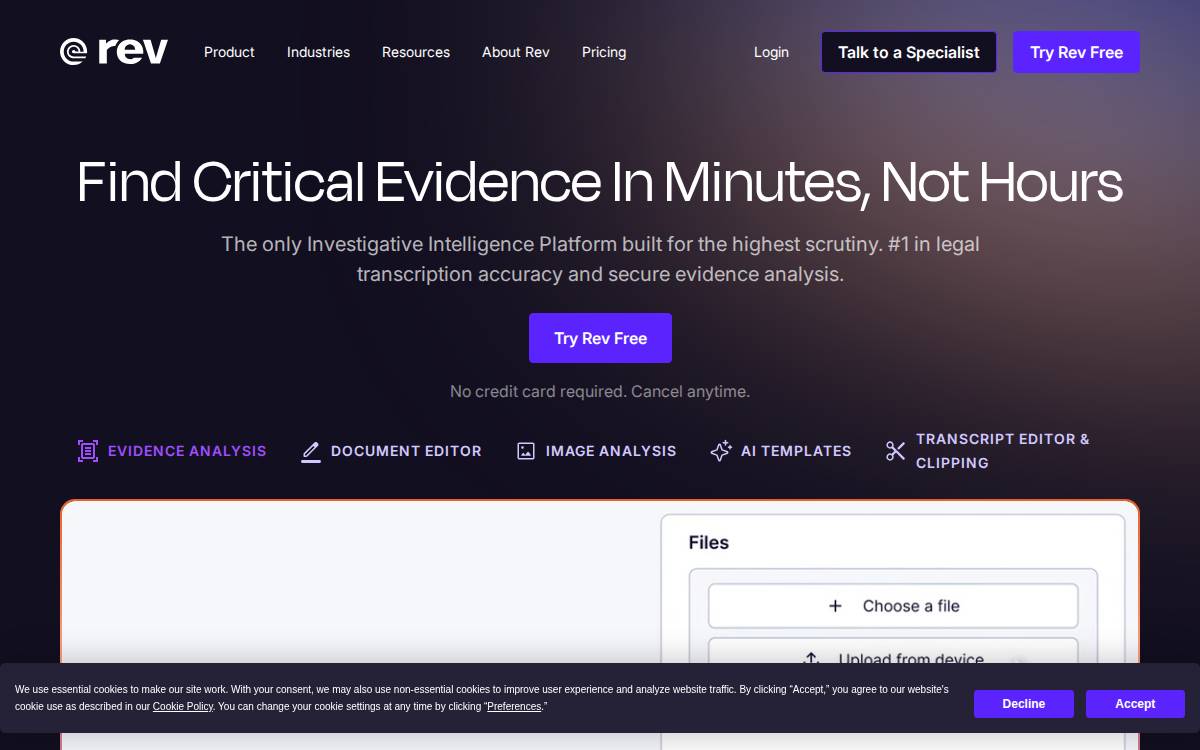Decline non-essential cookies
This screenshot has height=750, width=1200.
(x=1024, y=704)
